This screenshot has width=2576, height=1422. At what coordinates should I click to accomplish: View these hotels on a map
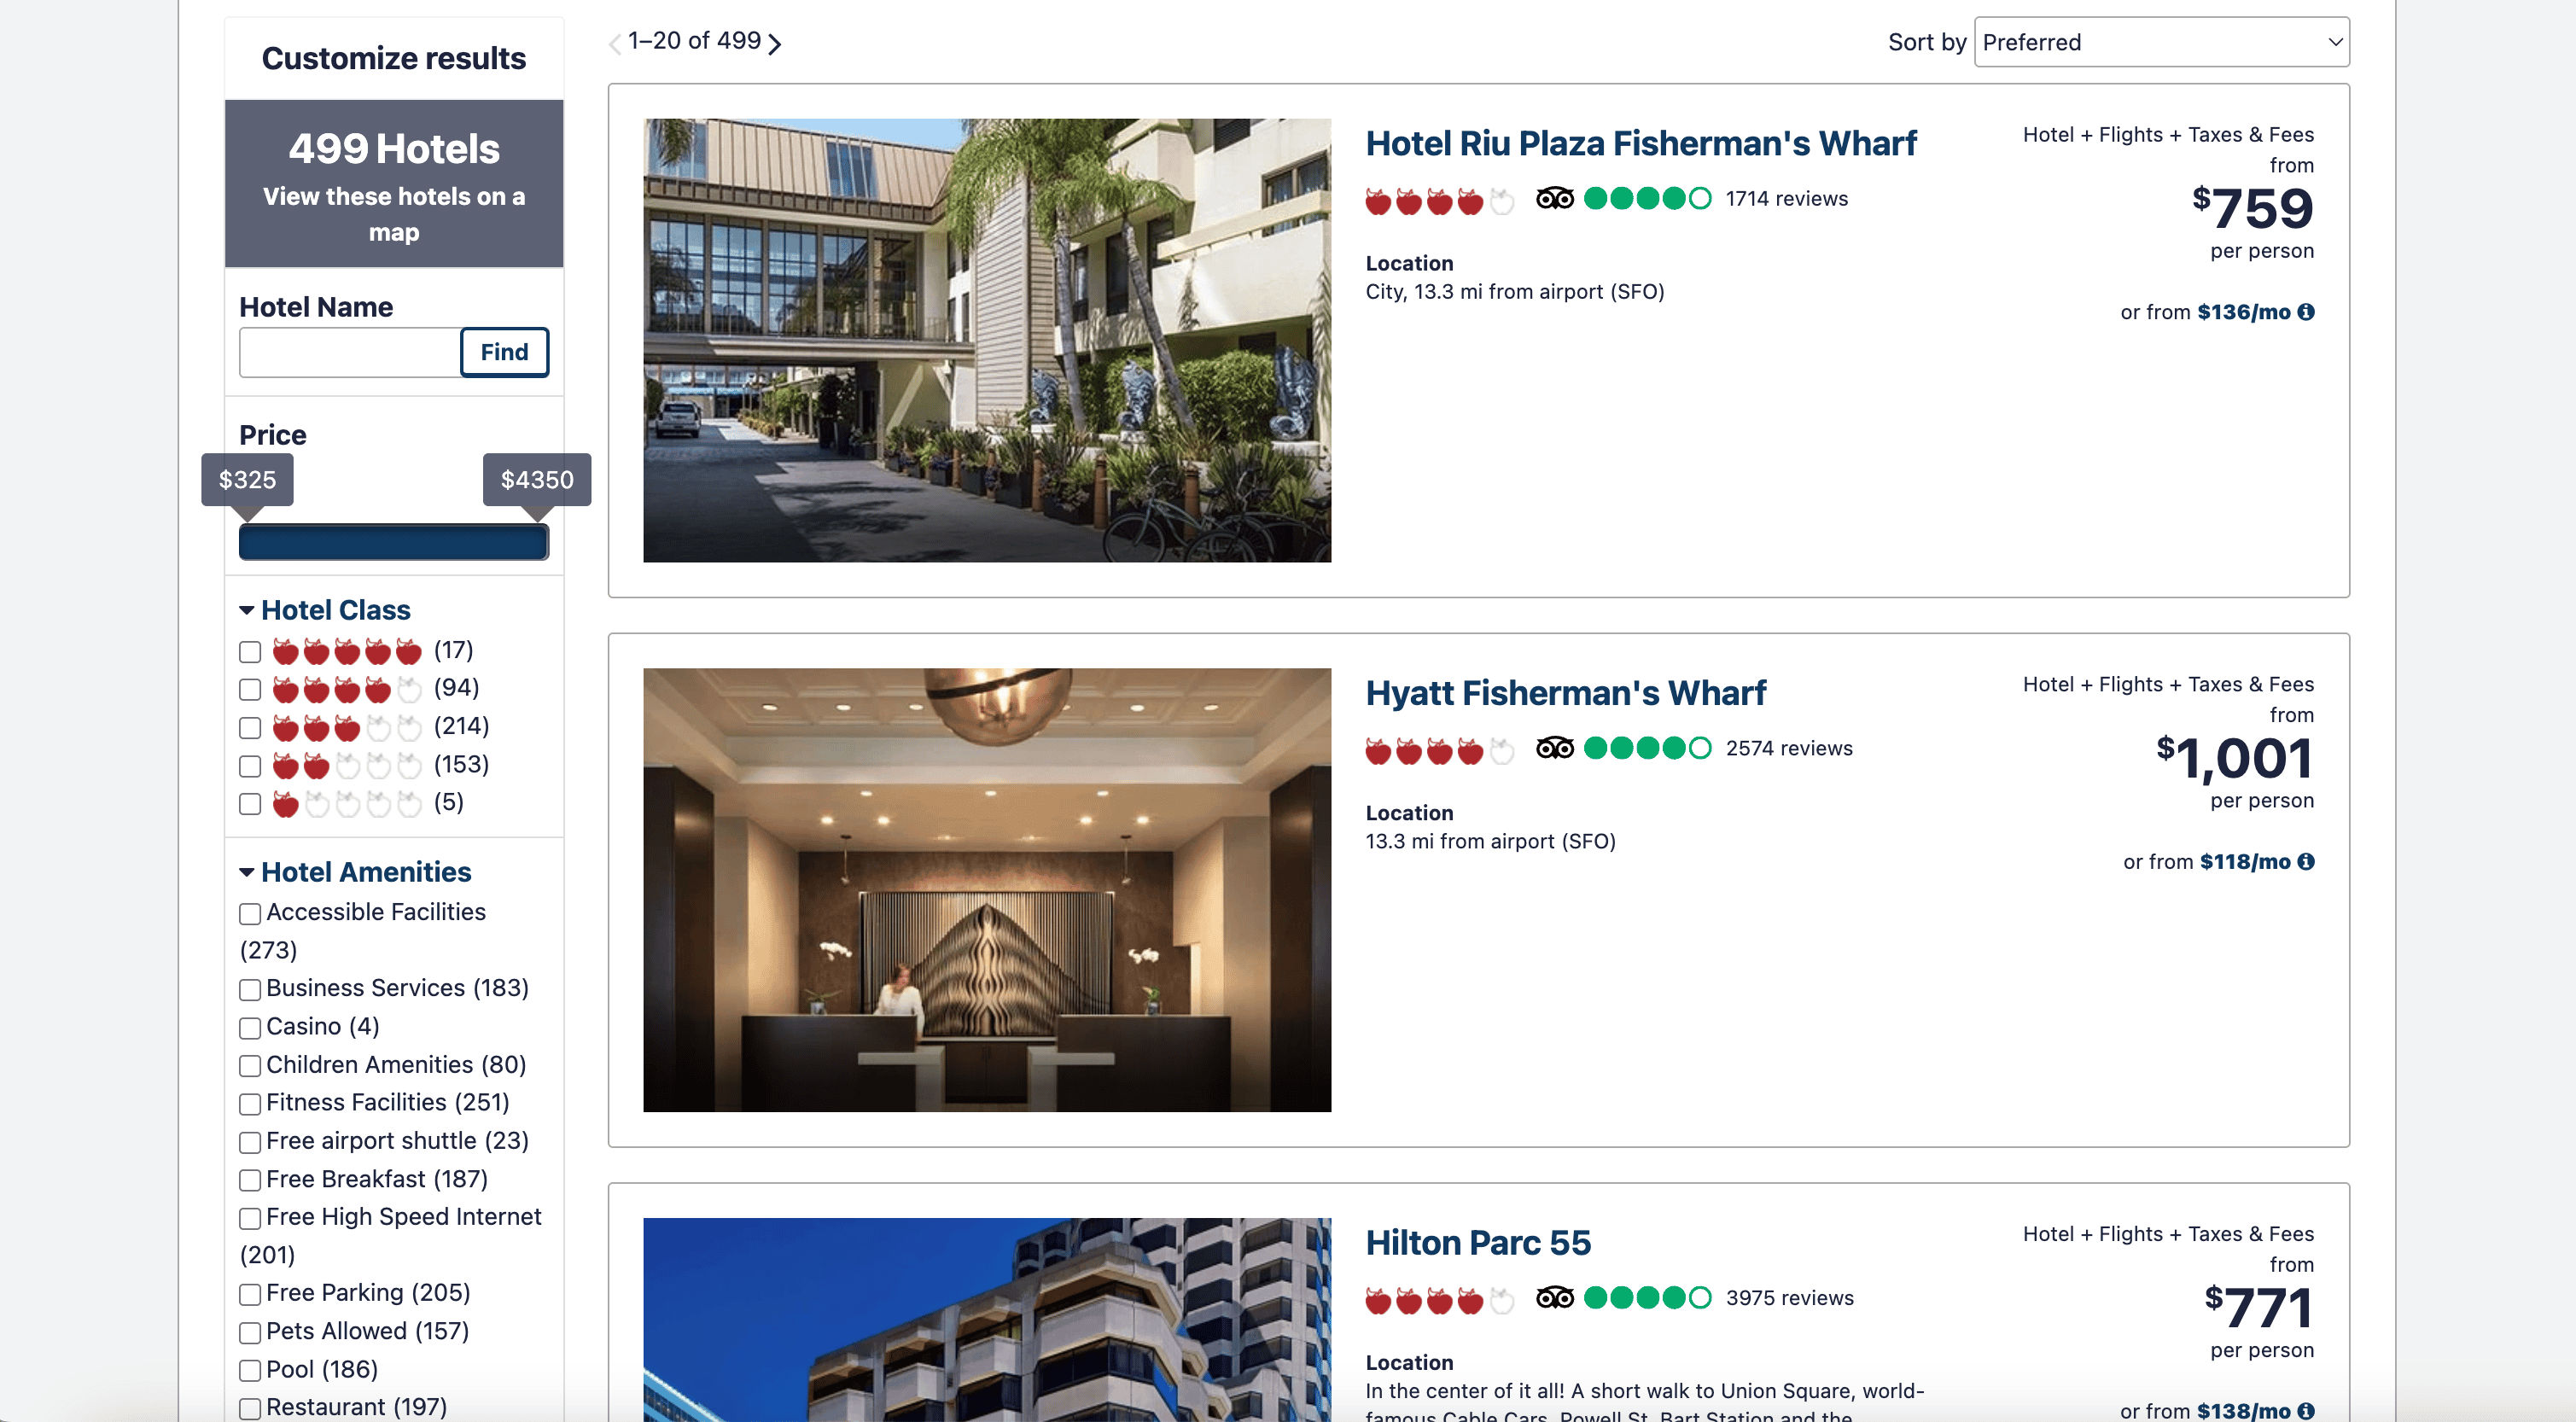[394, 214]
